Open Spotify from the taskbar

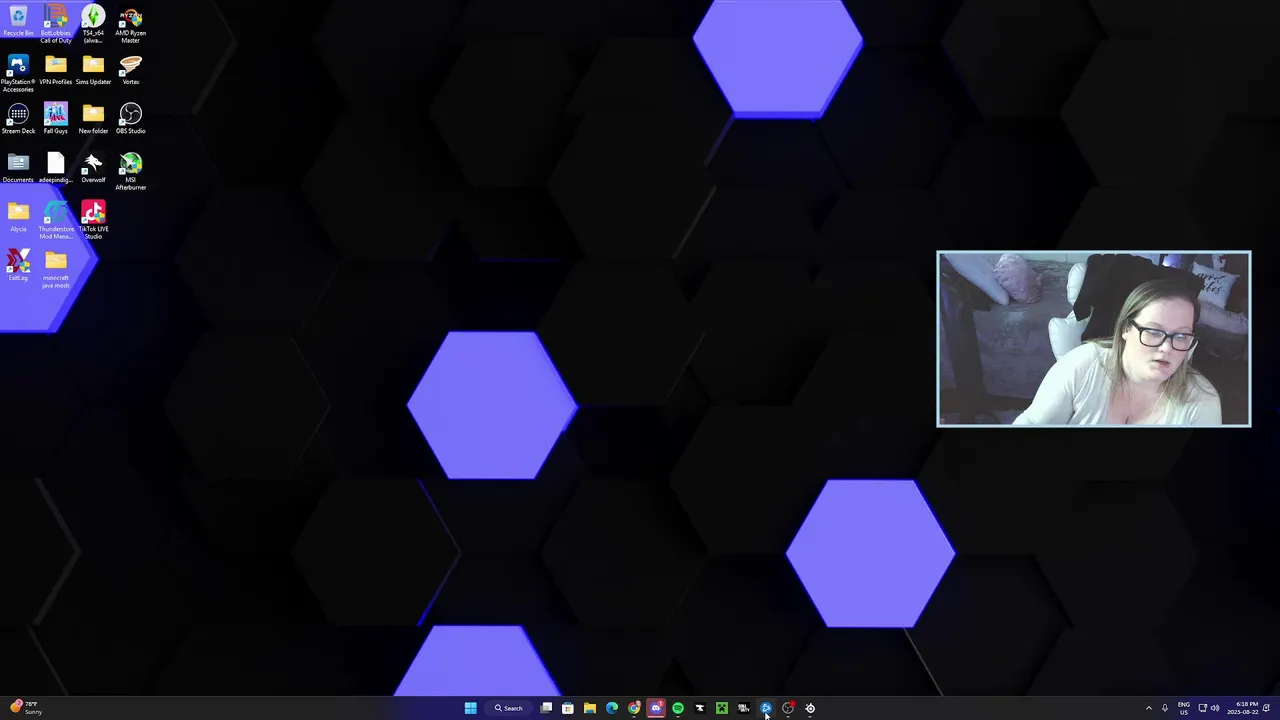tap(678, 708)
